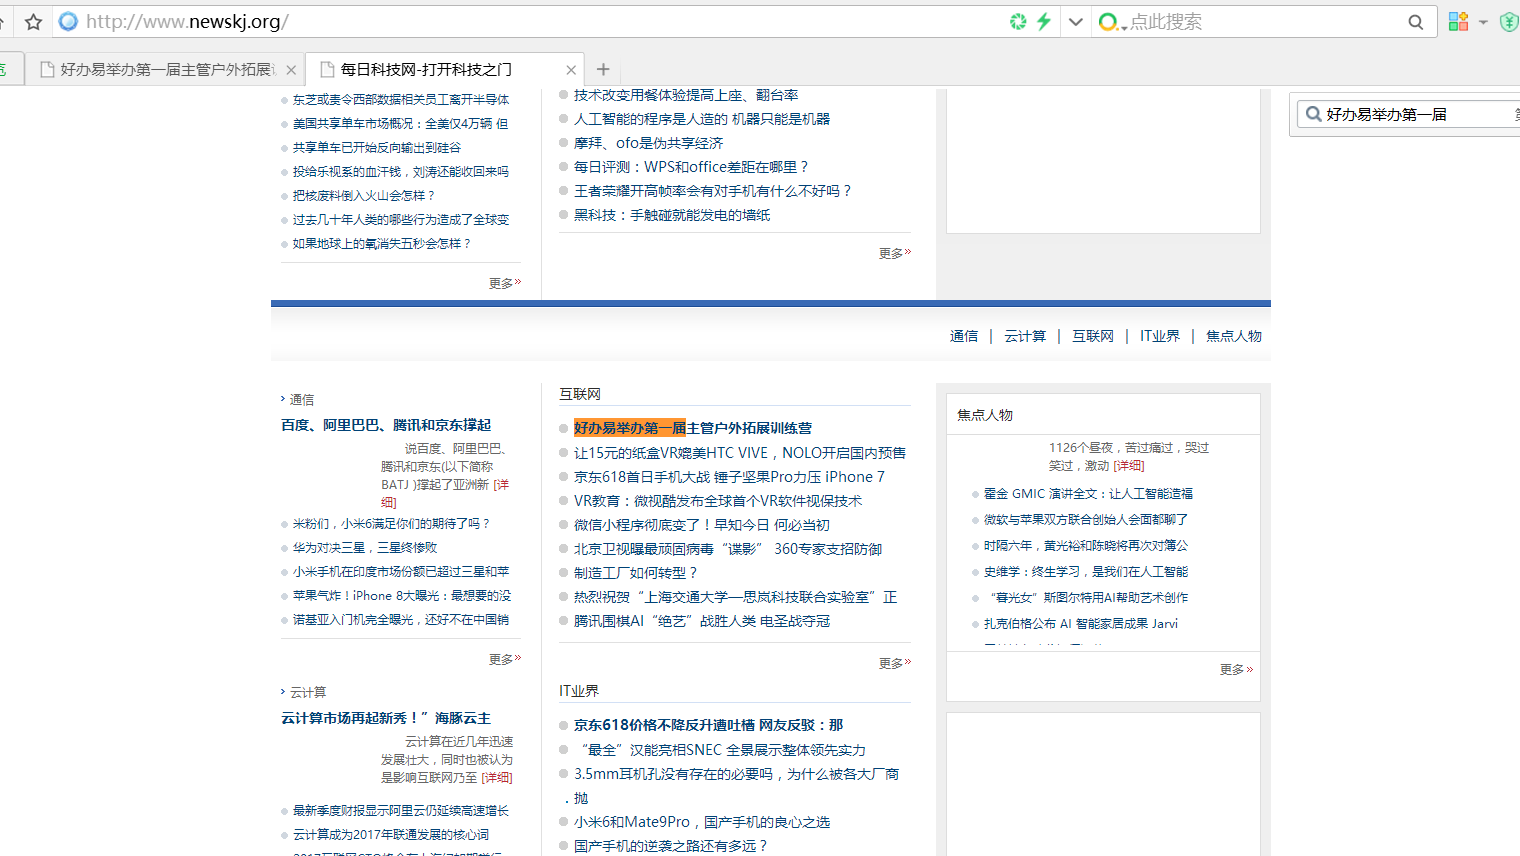Select 焦点人物 in the category navigation
Image resolution: width=1520 pixels, height=856 pixels.
coord(1233,336)
